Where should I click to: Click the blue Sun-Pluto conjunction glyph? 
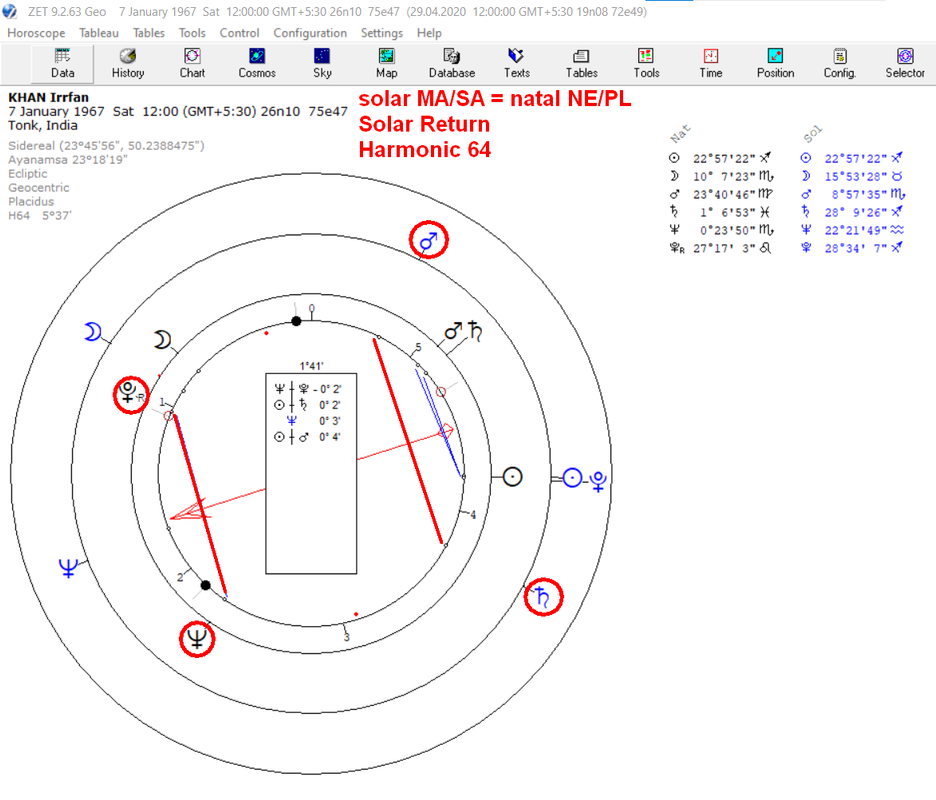point(585,479)
